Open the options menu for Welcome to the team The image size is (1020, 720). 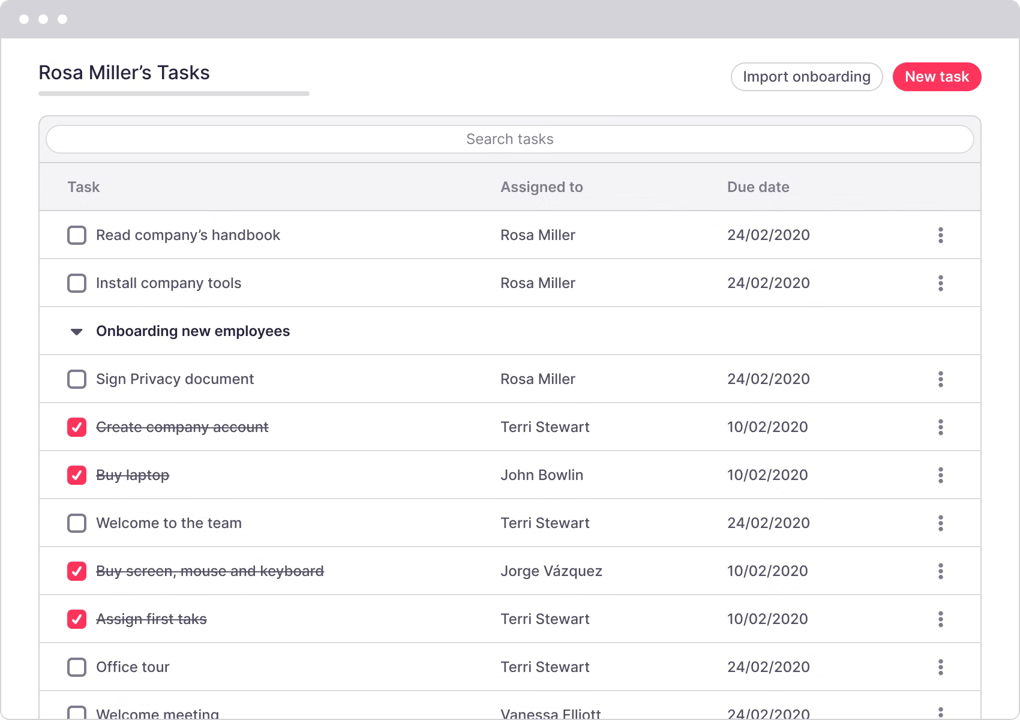click(x=940, y=523)
